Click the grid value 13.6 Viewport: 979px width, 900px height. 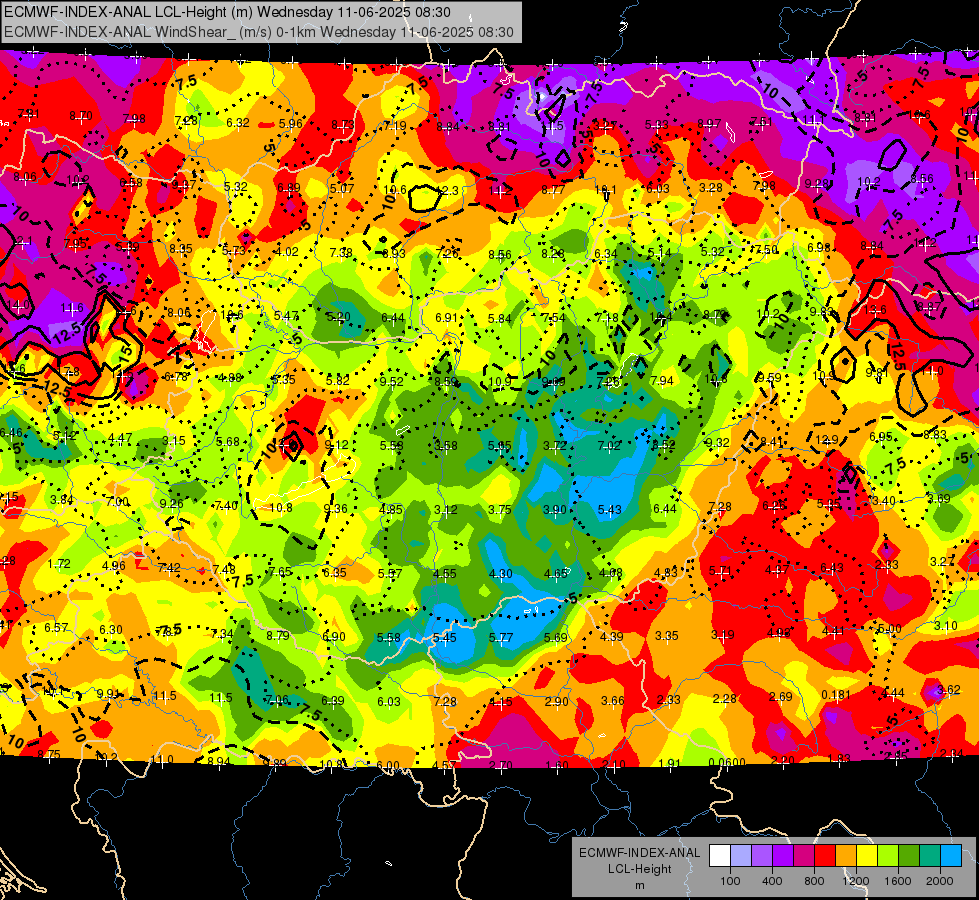(875, 310)
